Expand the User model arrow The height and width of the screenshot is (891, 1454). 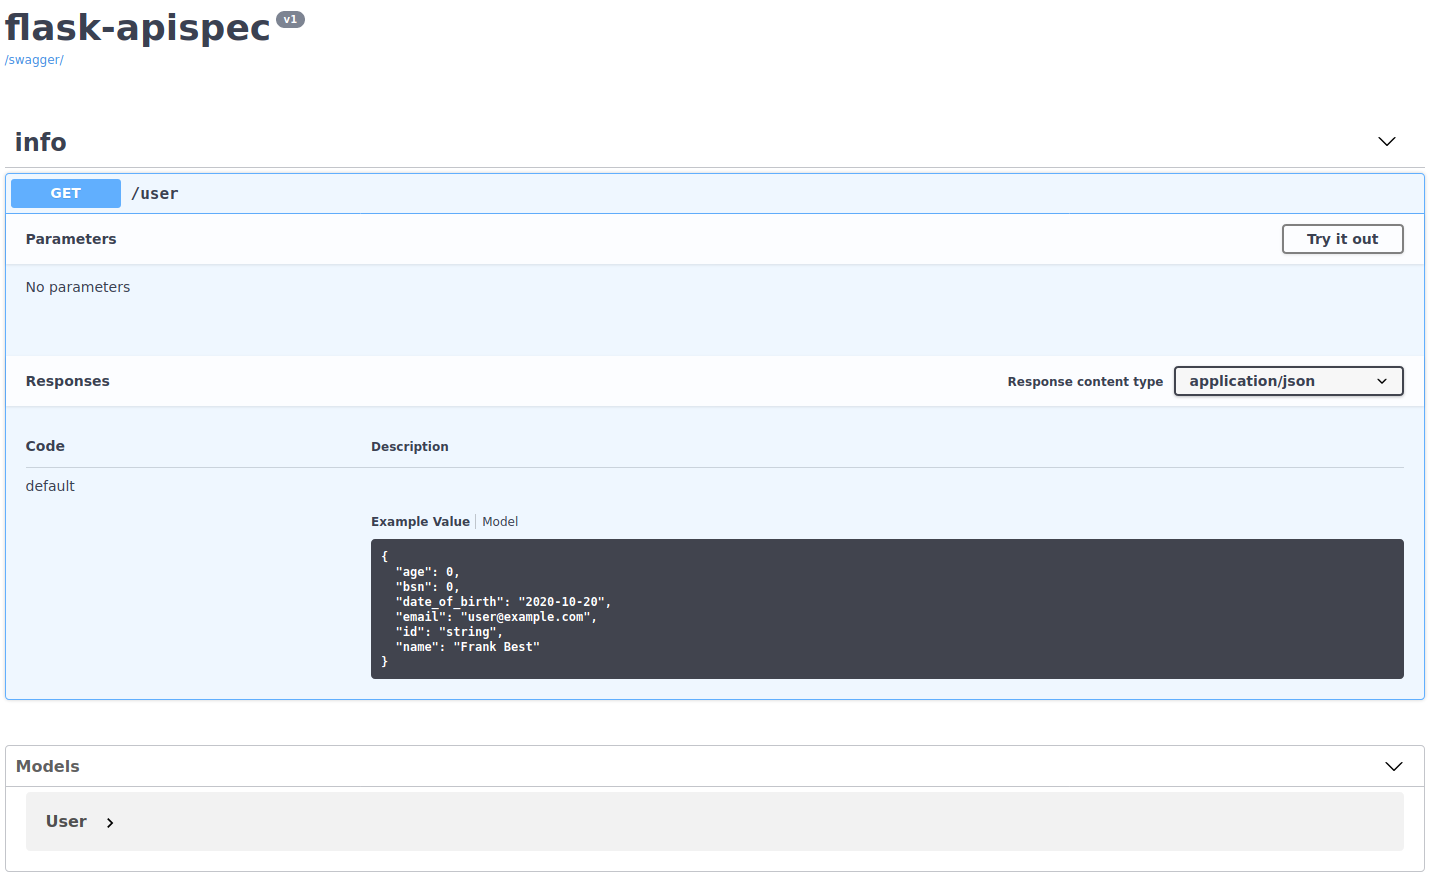[110, 823]
